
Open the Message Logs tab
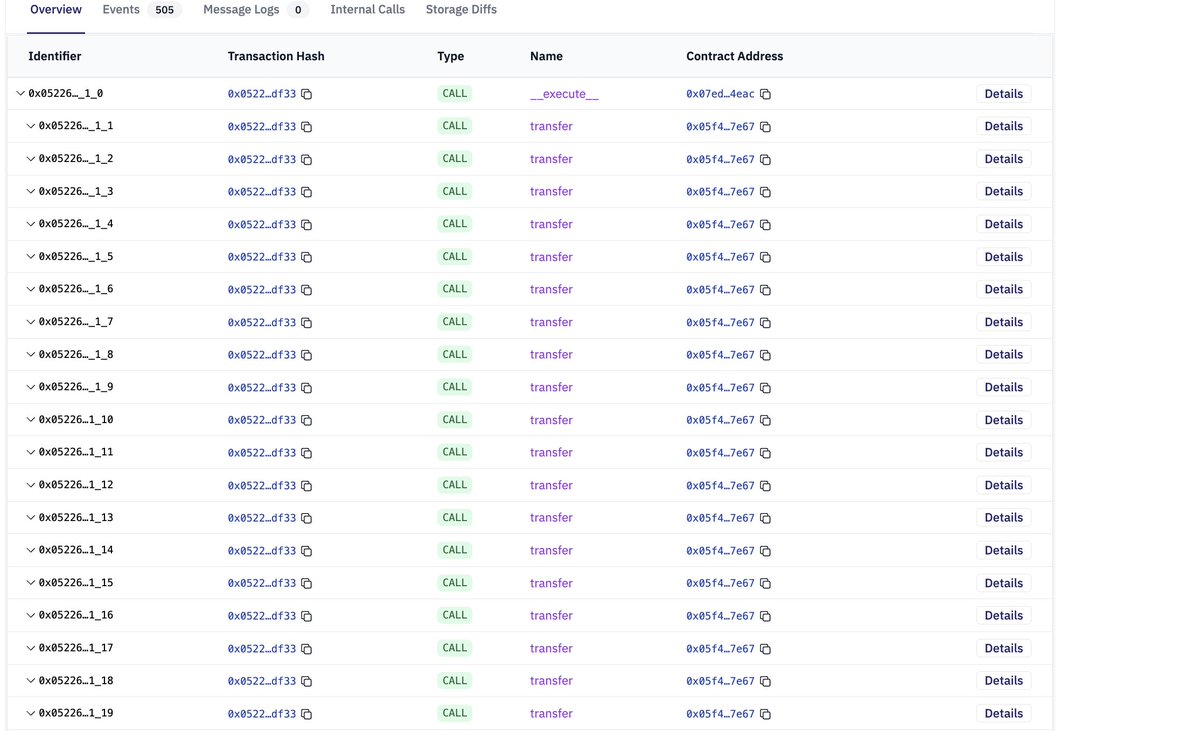256,10
